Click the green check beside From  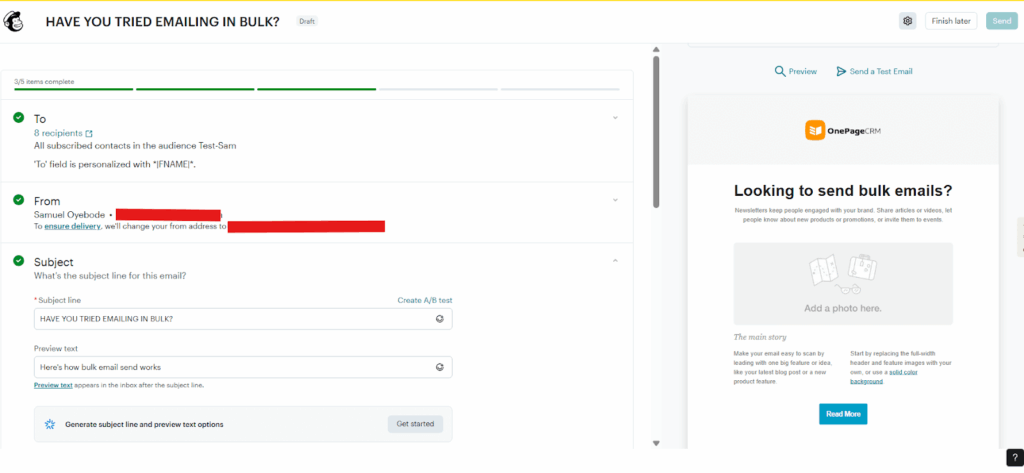(x=18, y=200)
